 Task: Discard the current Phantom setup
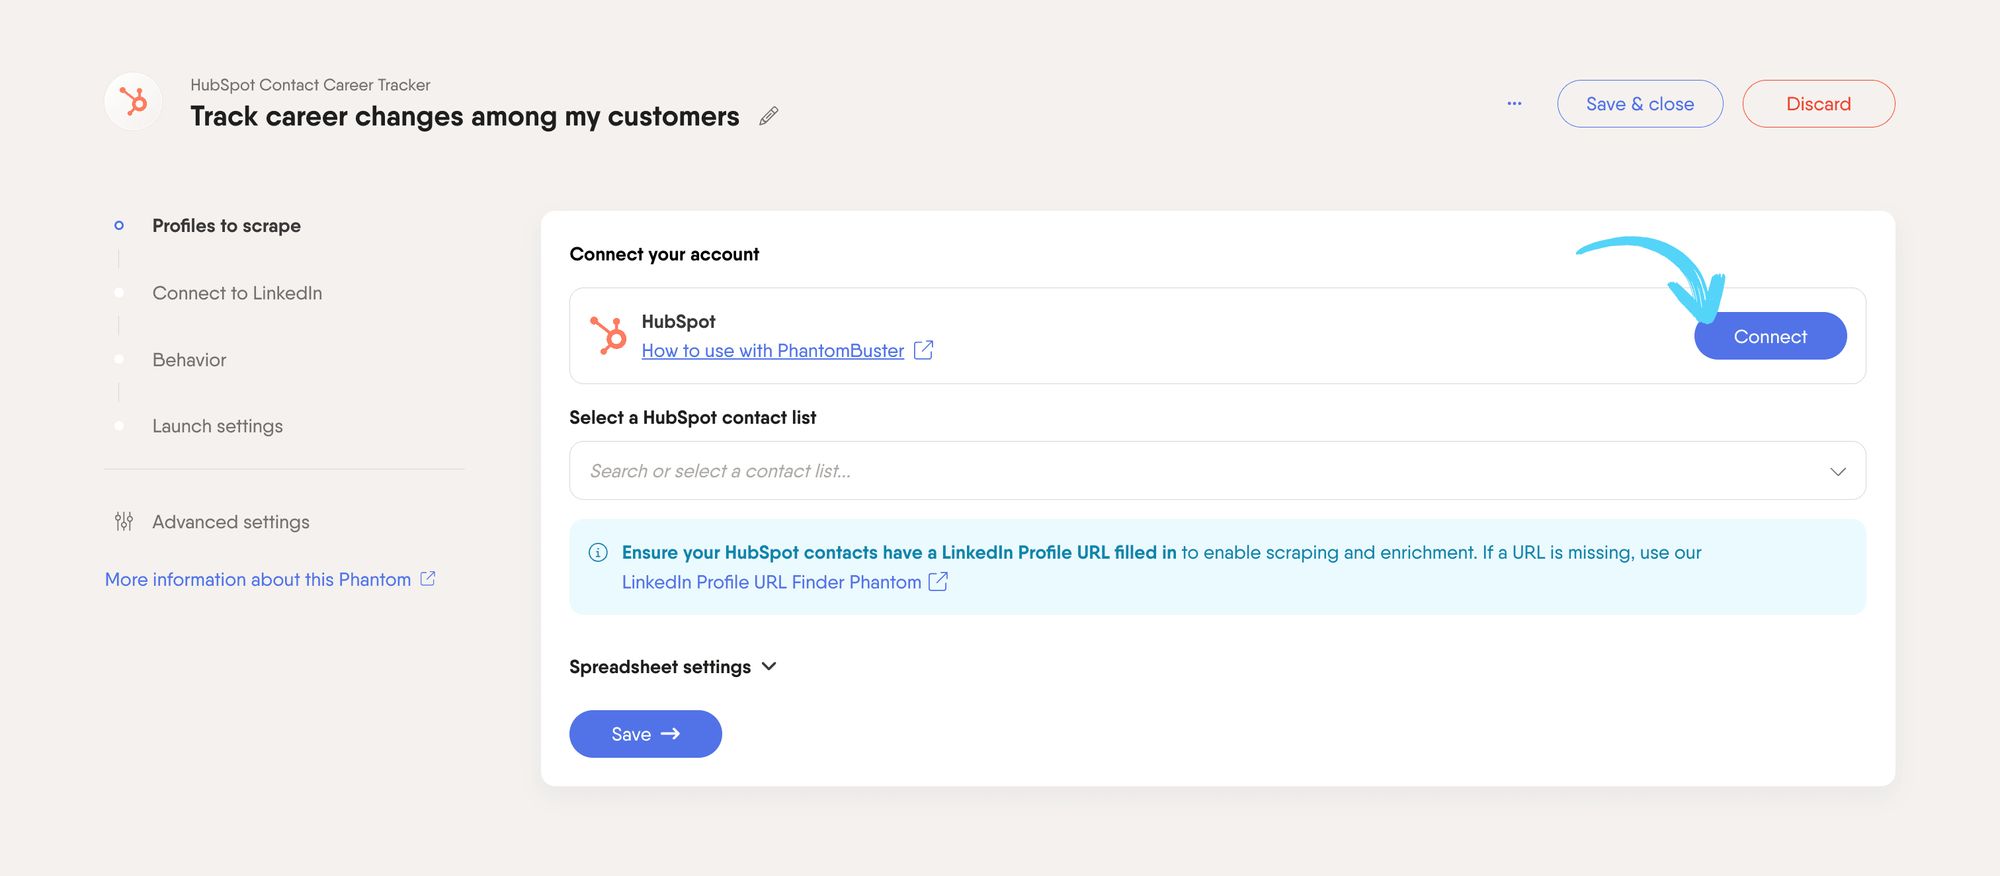pyautogui.click(x=1818, y=104)
